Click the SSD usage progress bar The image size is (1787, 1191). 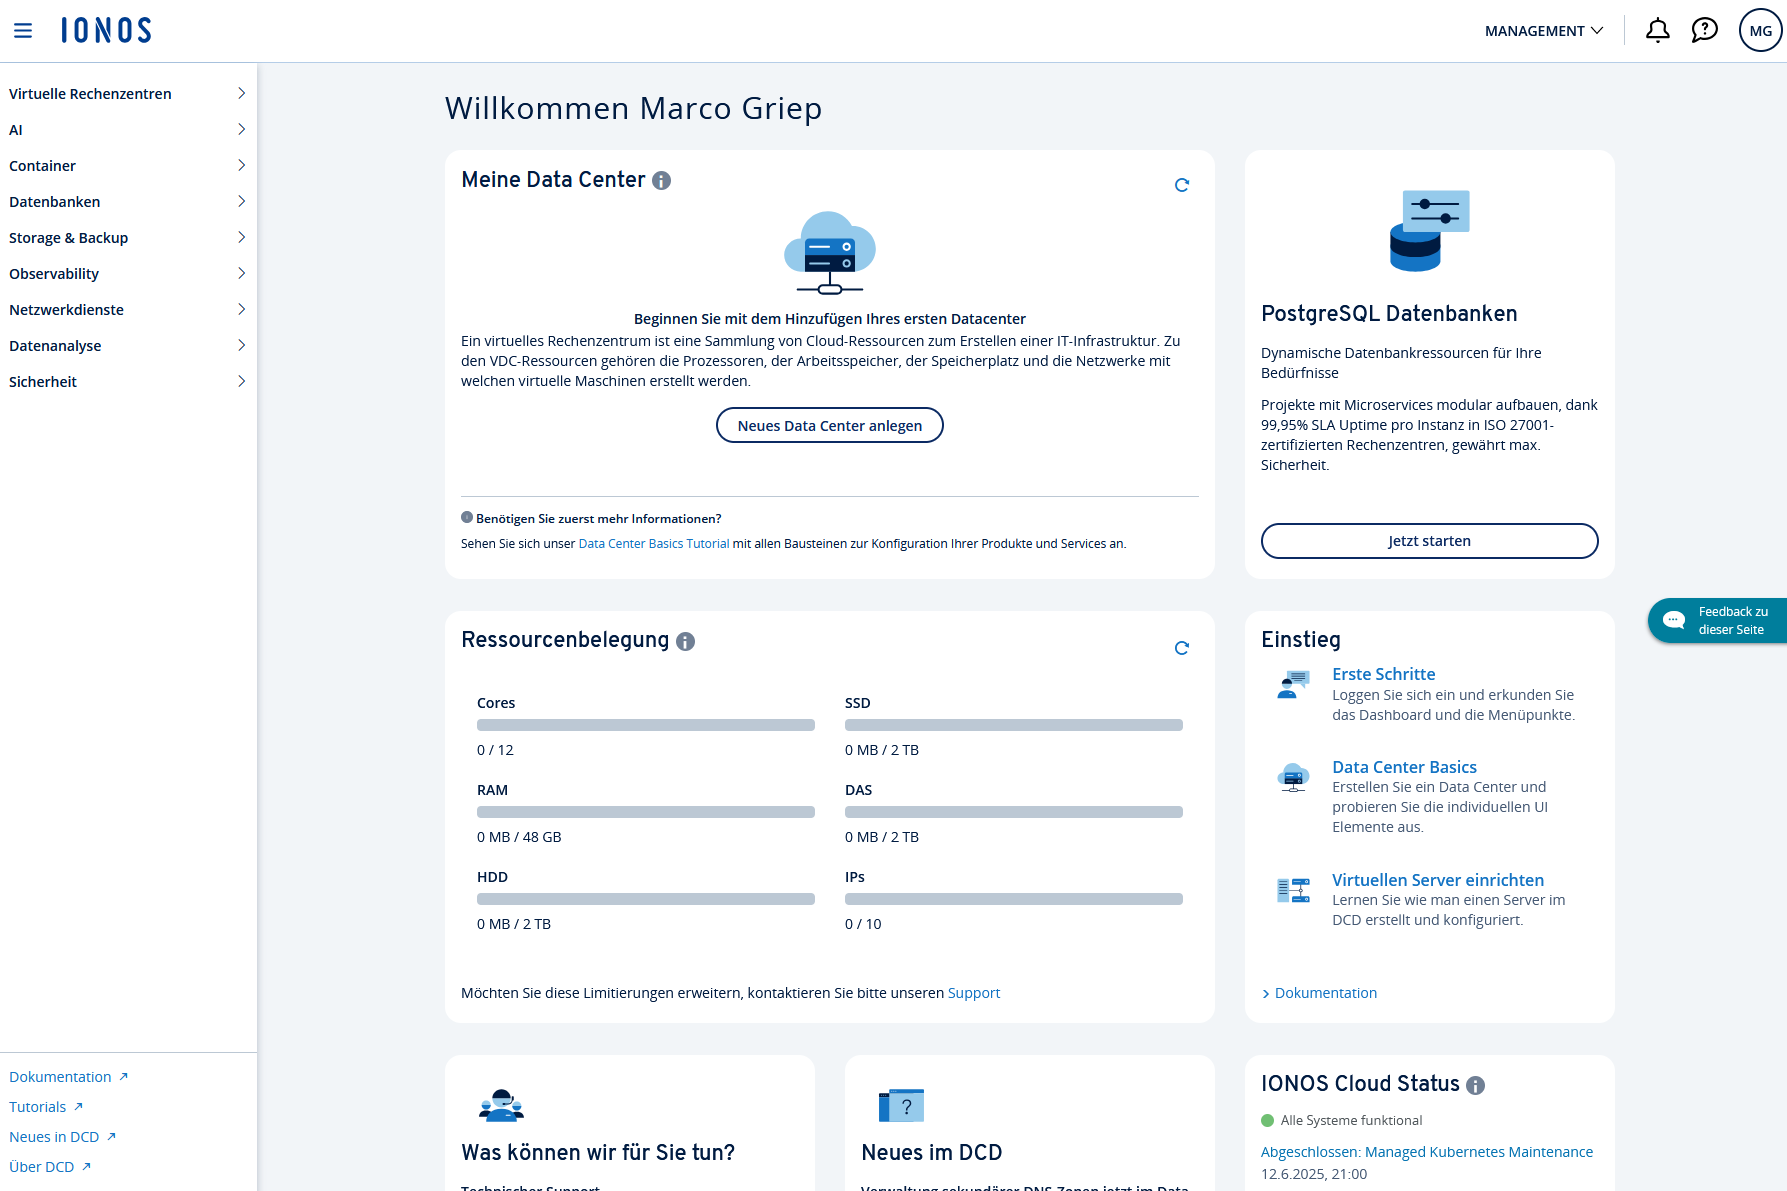point(1013,725)
